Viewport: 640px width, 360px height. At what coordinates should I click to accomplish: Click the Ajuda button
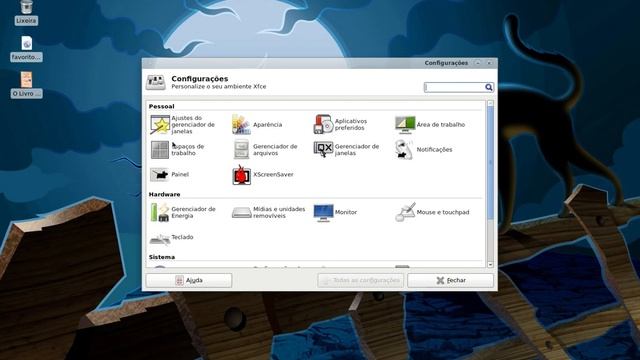click(x=189, y=280)
